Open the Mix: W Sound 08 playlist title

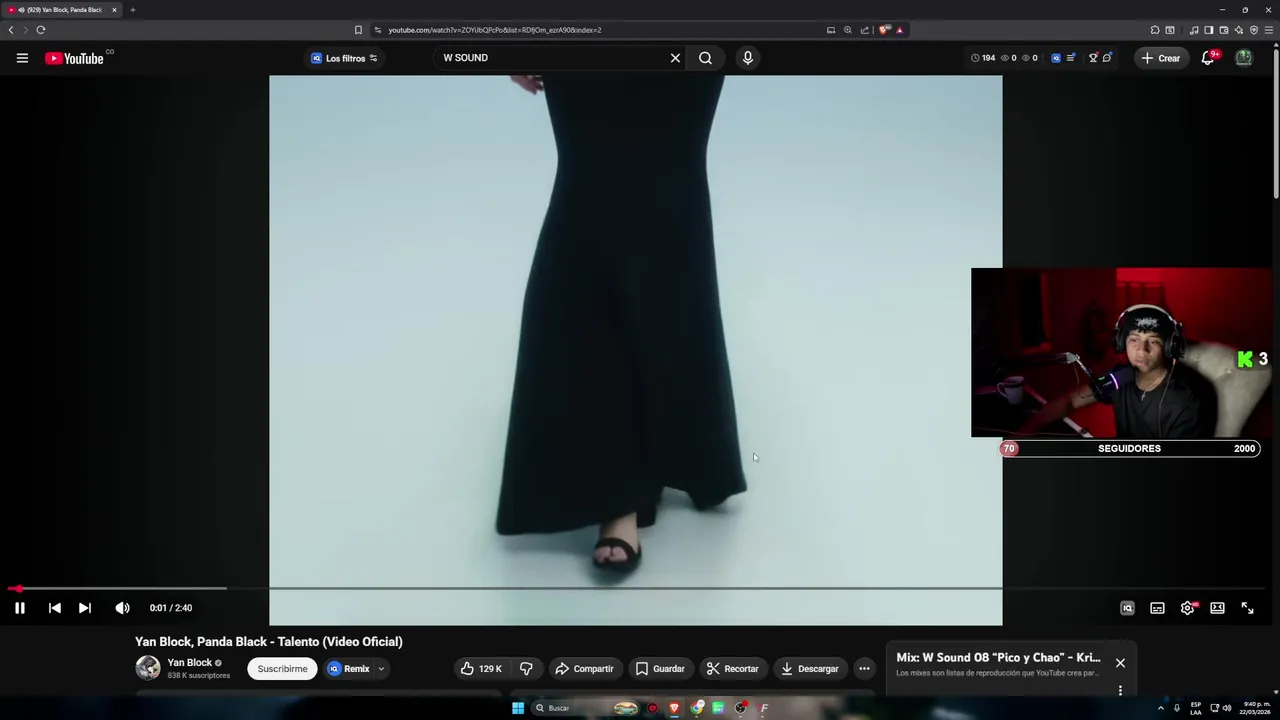click(998, 658)
